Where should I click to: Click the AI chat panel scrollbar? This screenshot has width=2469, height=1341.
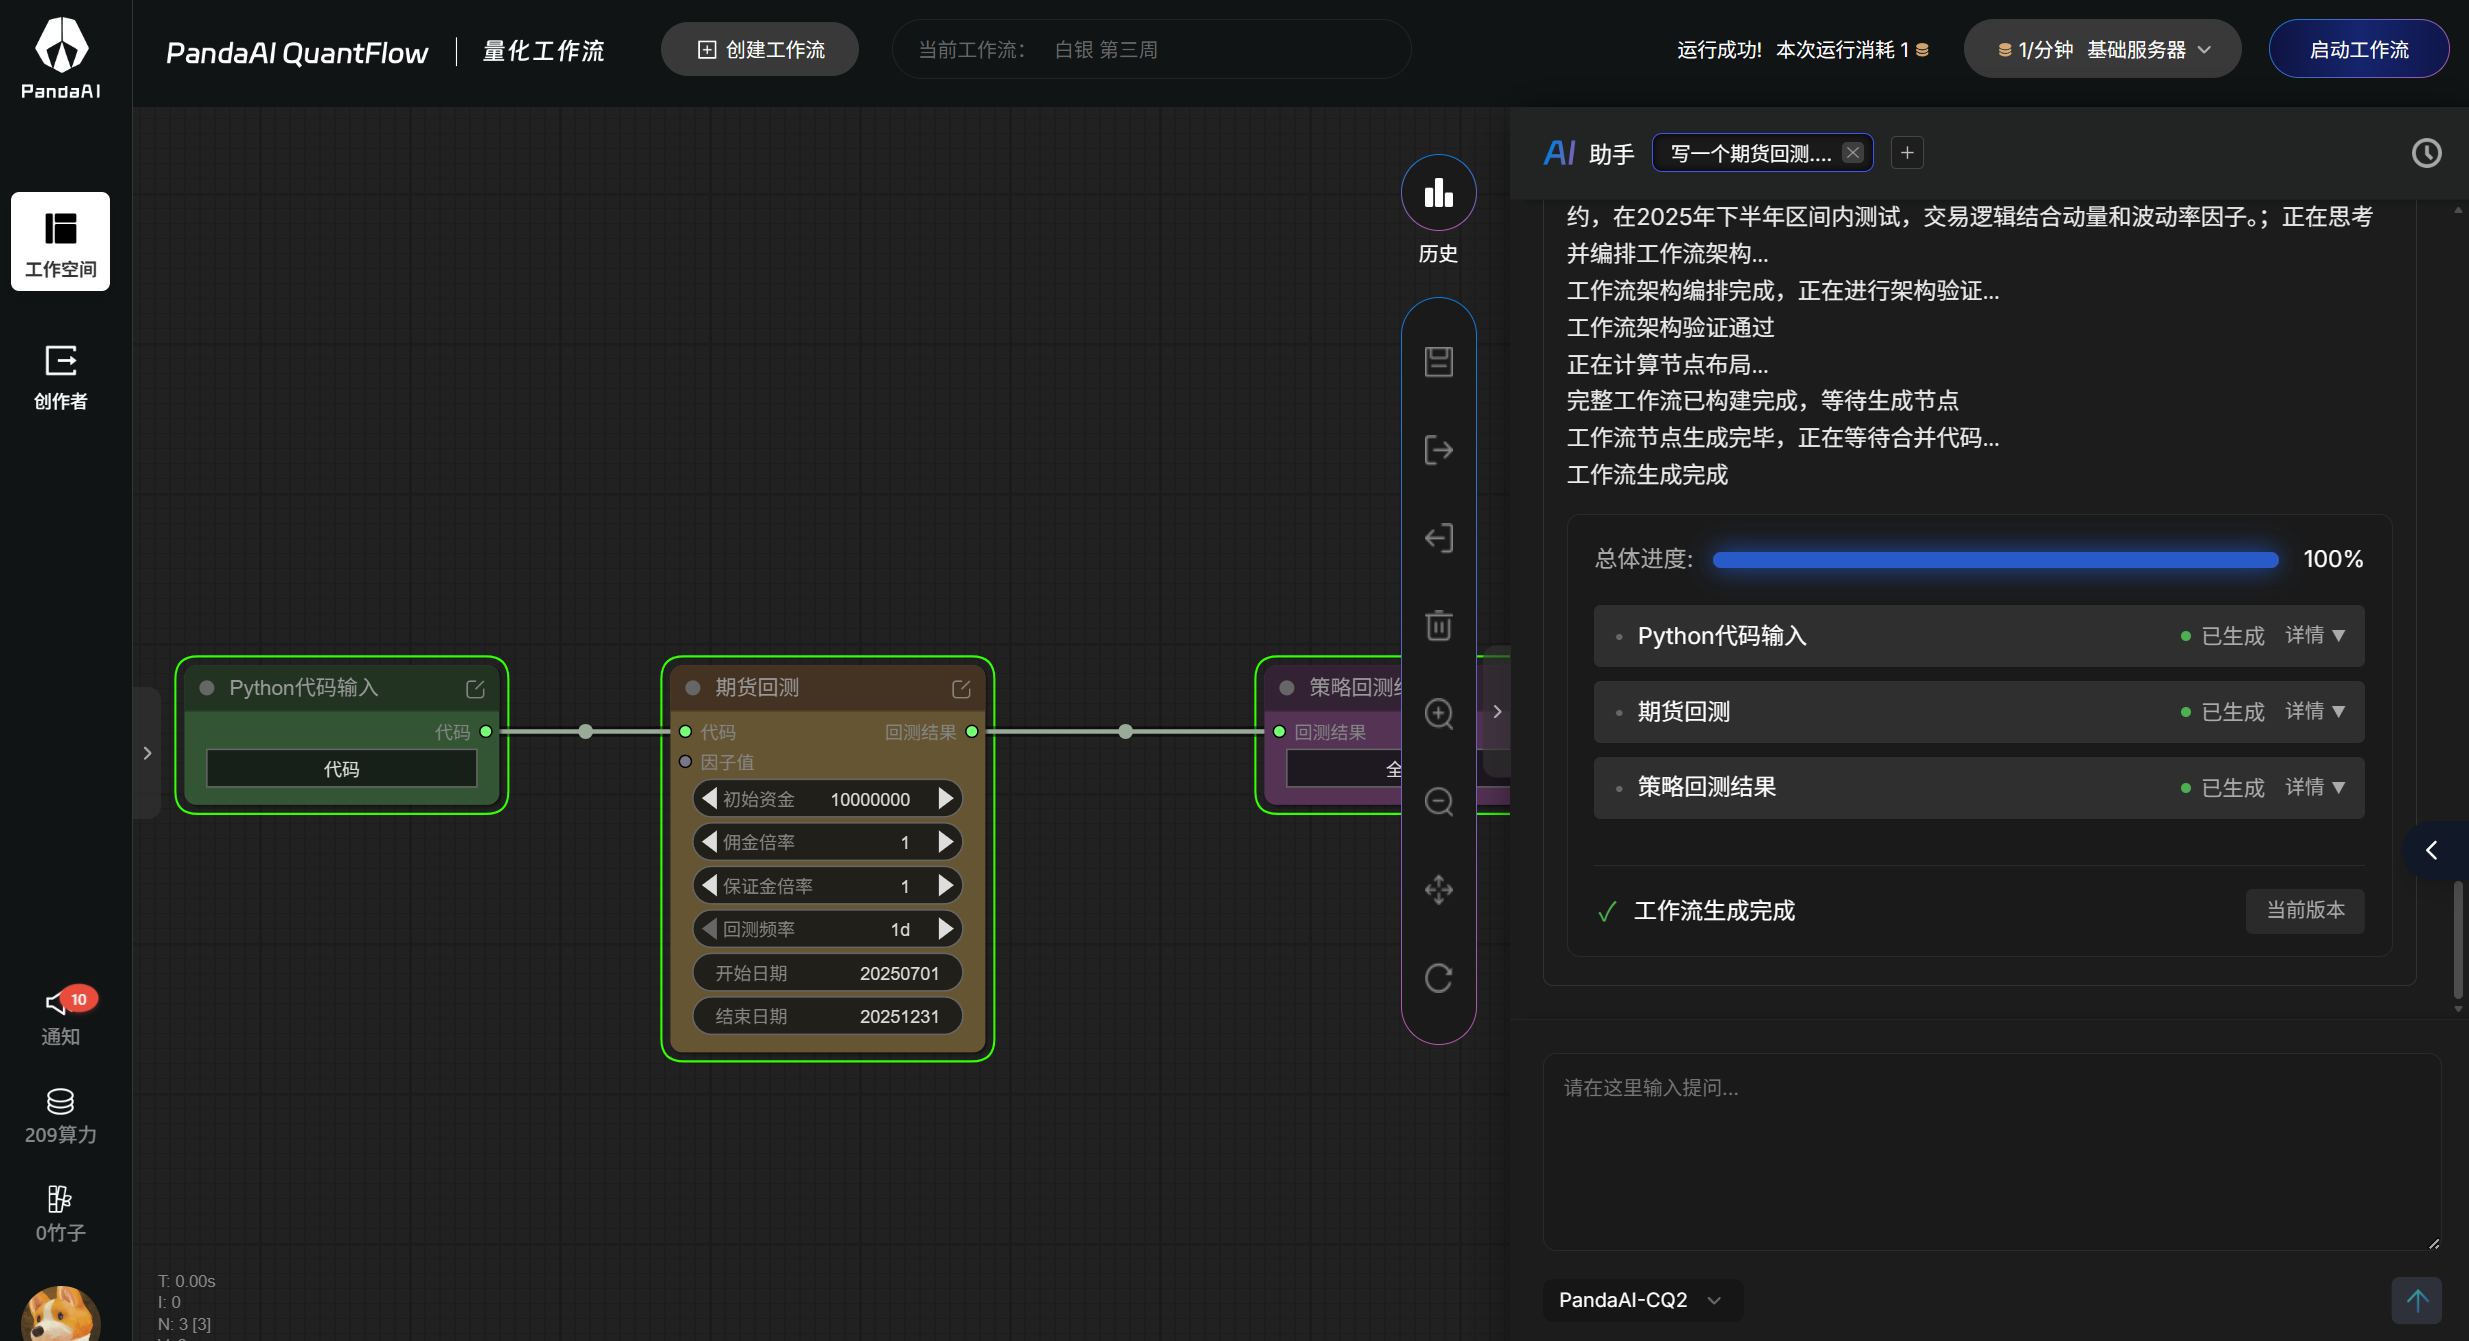2458,938
